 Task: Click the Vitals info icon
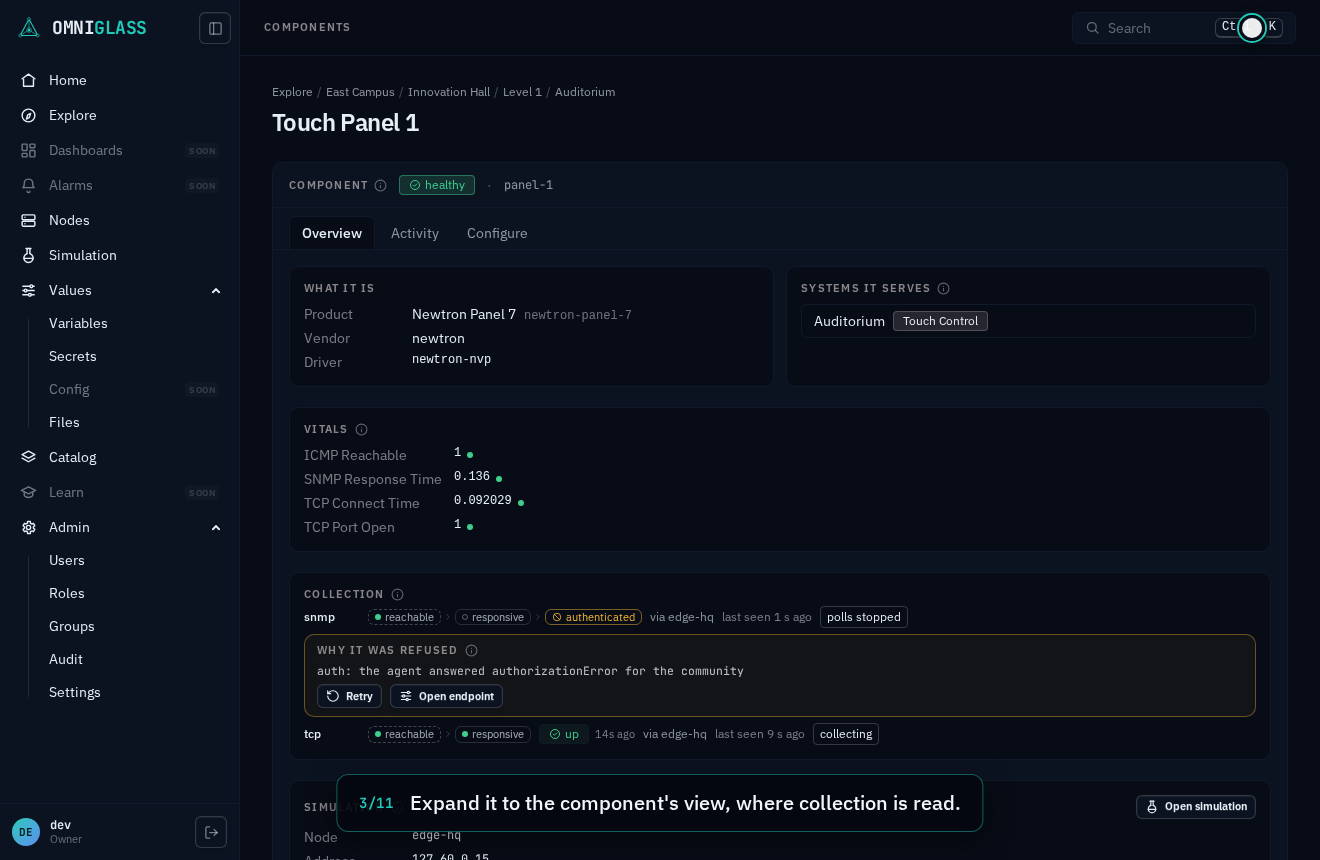click(362, 429)
